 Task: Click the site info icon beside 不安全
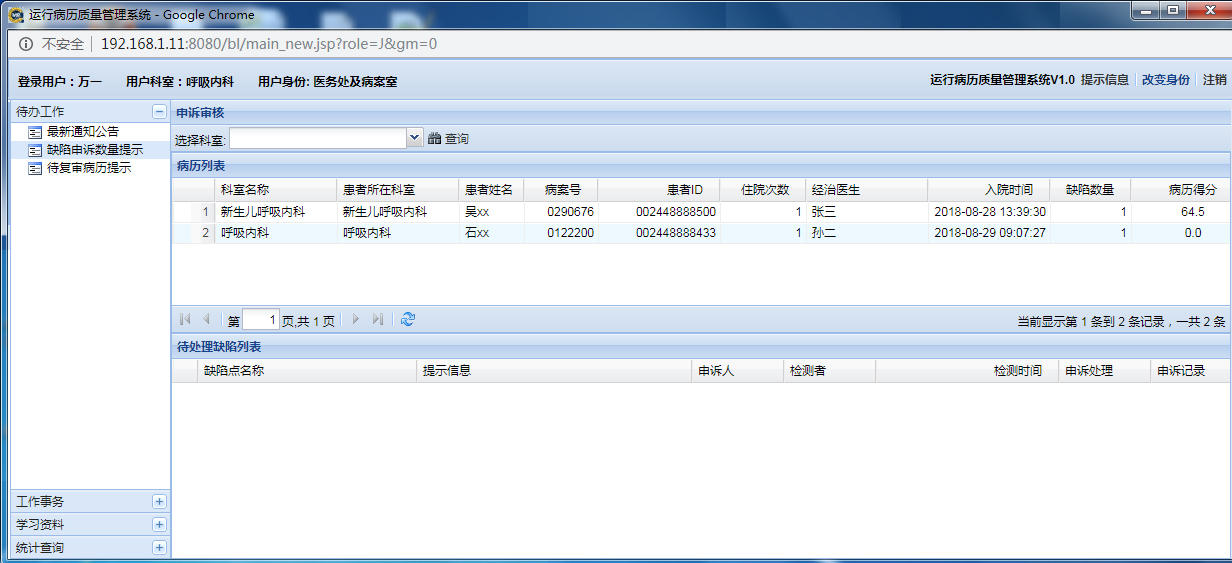coord(26,44)
